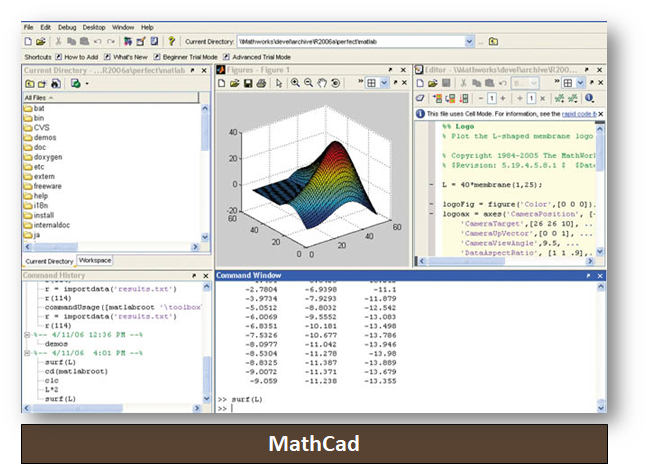Click the Evaluate Cell icon in Editor
Viewport: 649px width, 472px height.
coord(437,98)
